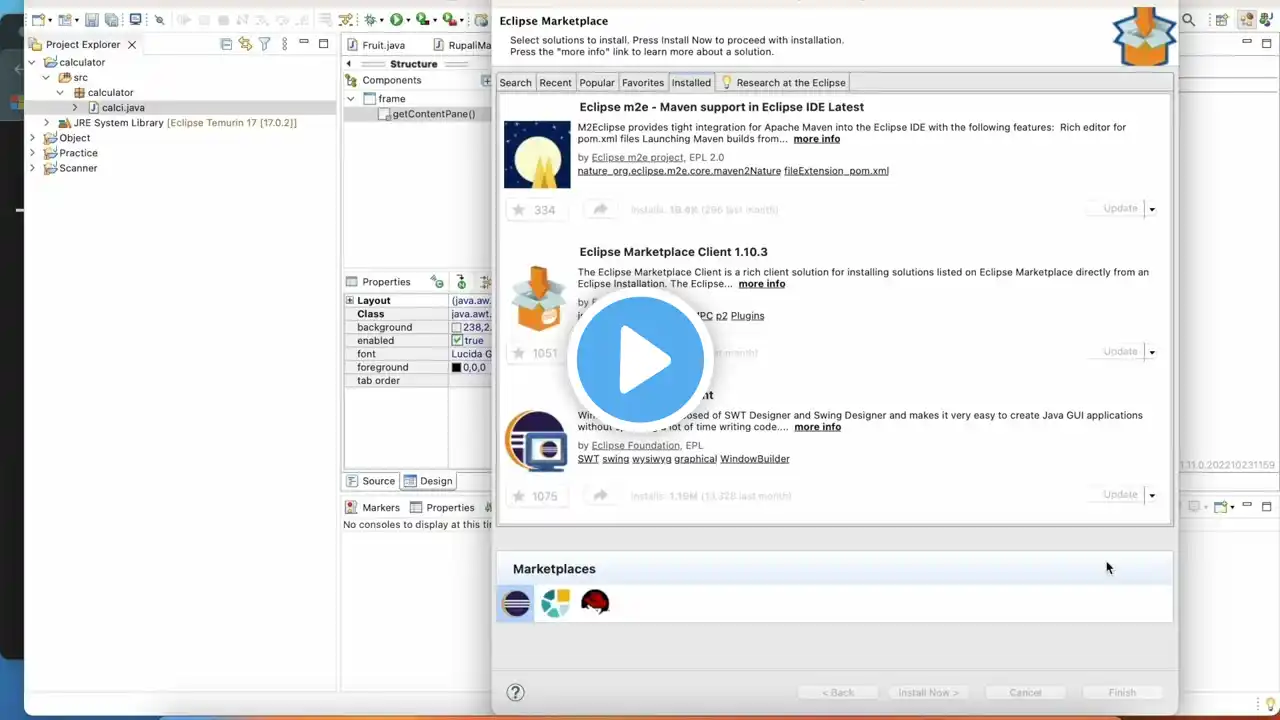Open the Eclipse Foundation provider link
1280x720 pixels.
636,446
